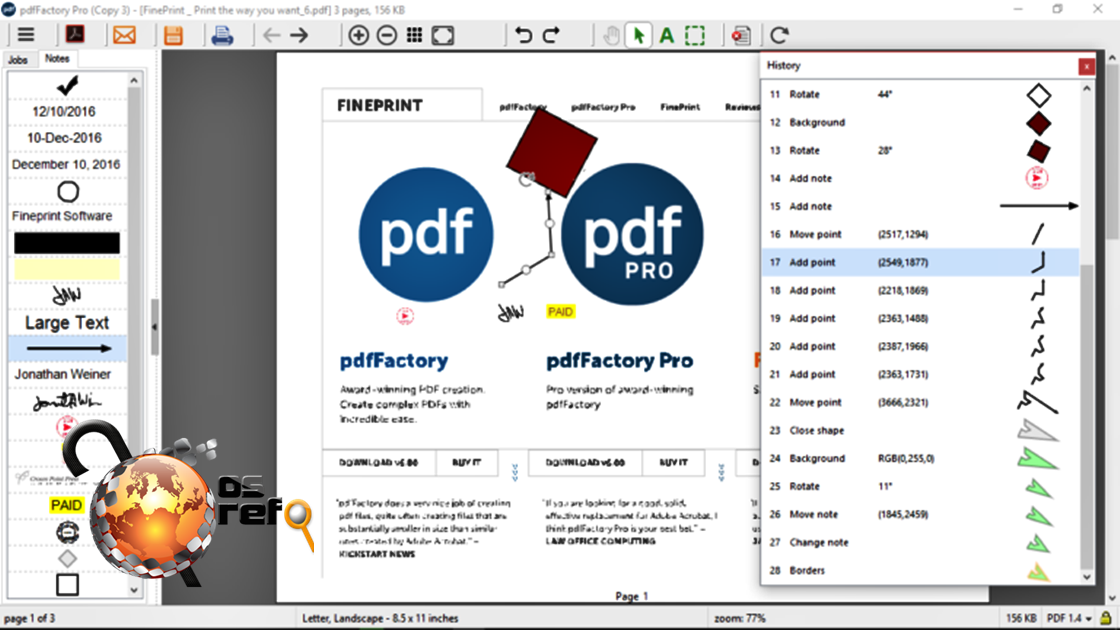Click Notes list scroll up arrow

coord(134,81)
